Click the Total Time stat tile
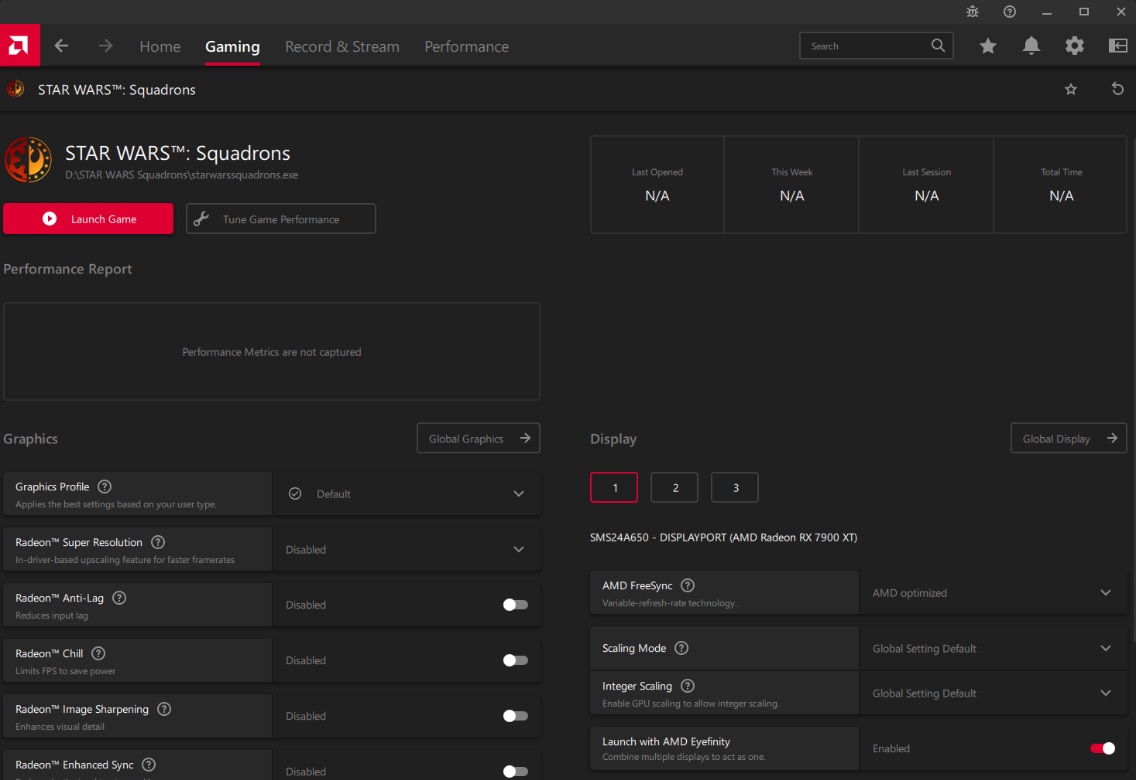This screenshot has width=1136, height=780. click(1061, 185)
